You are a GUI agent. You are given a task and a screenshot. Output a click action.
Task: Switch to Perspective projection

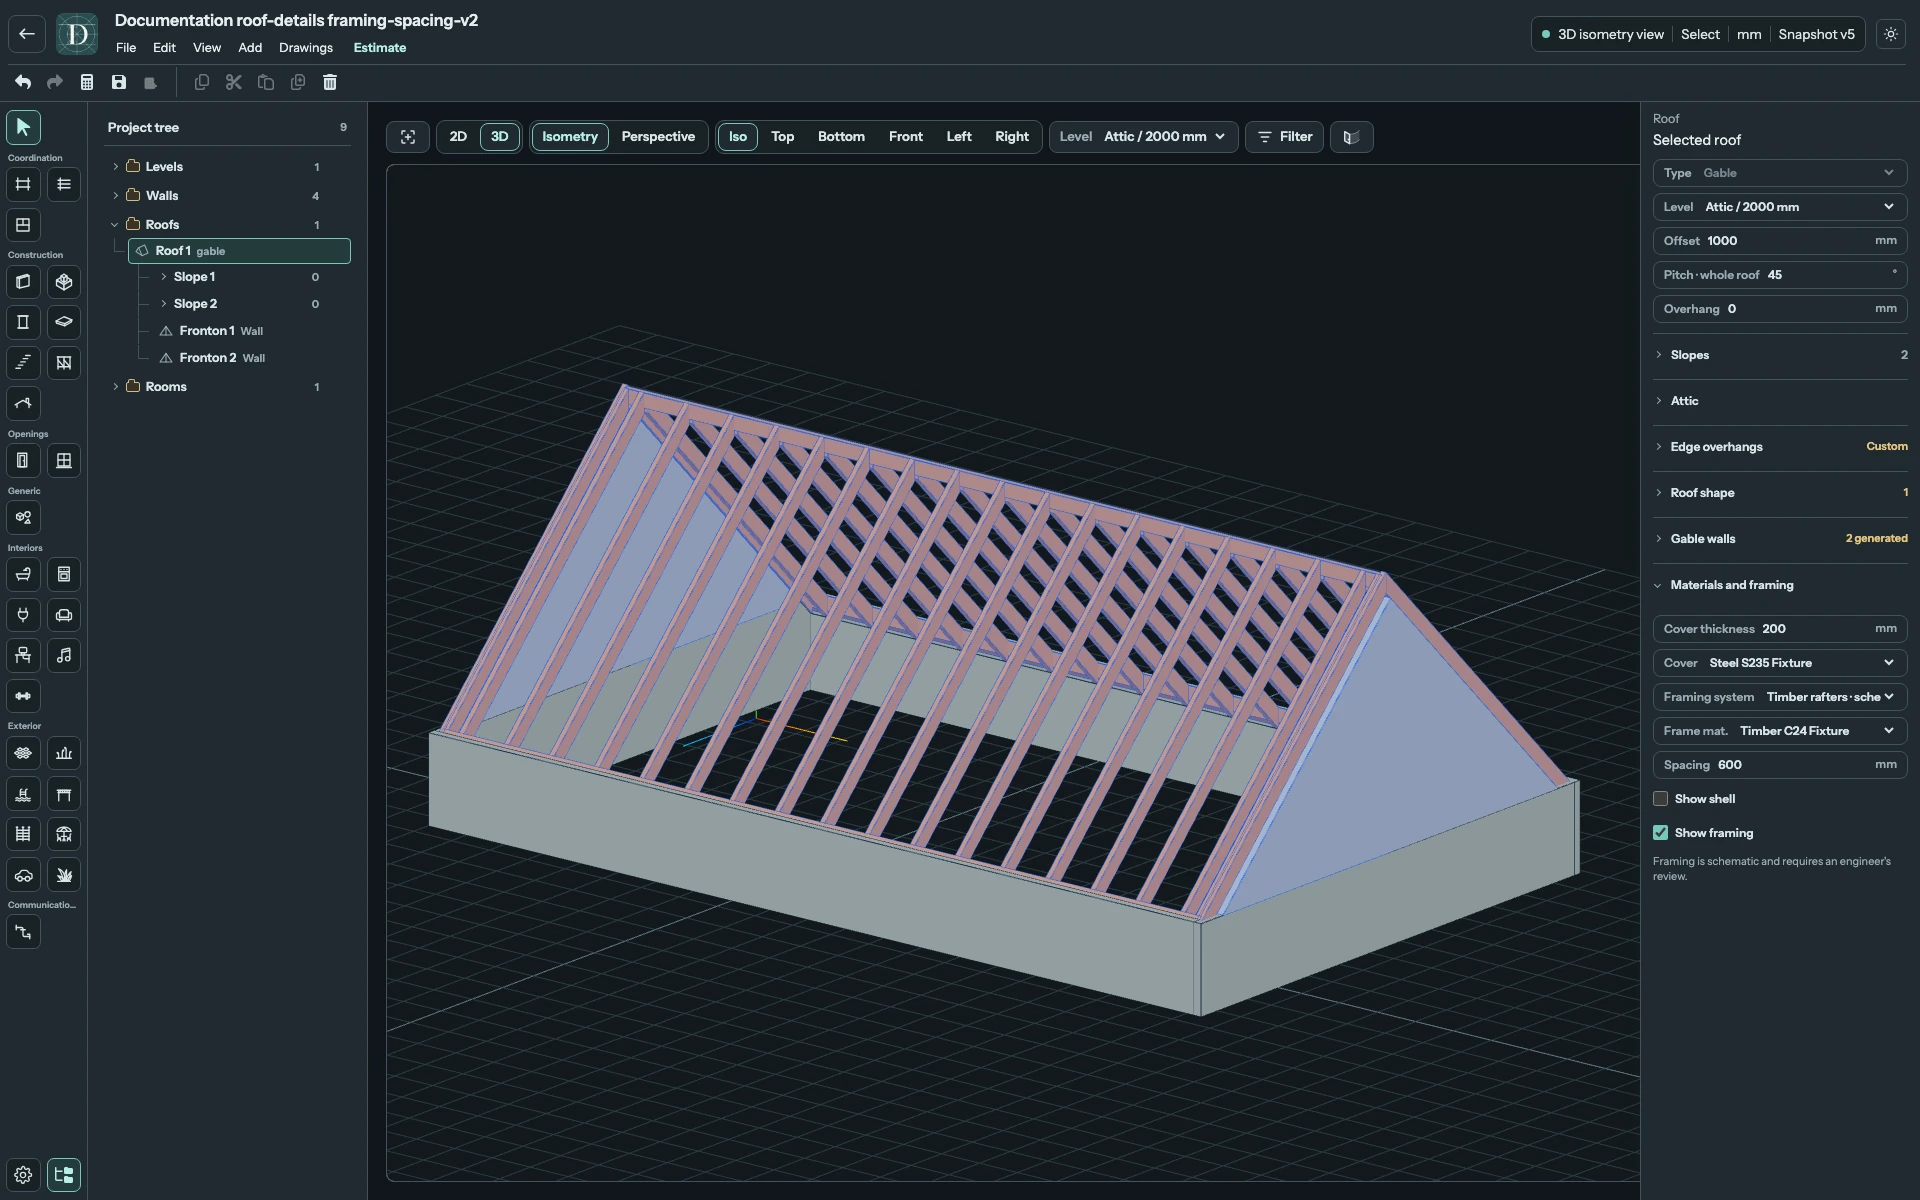[x=658, y=137]
